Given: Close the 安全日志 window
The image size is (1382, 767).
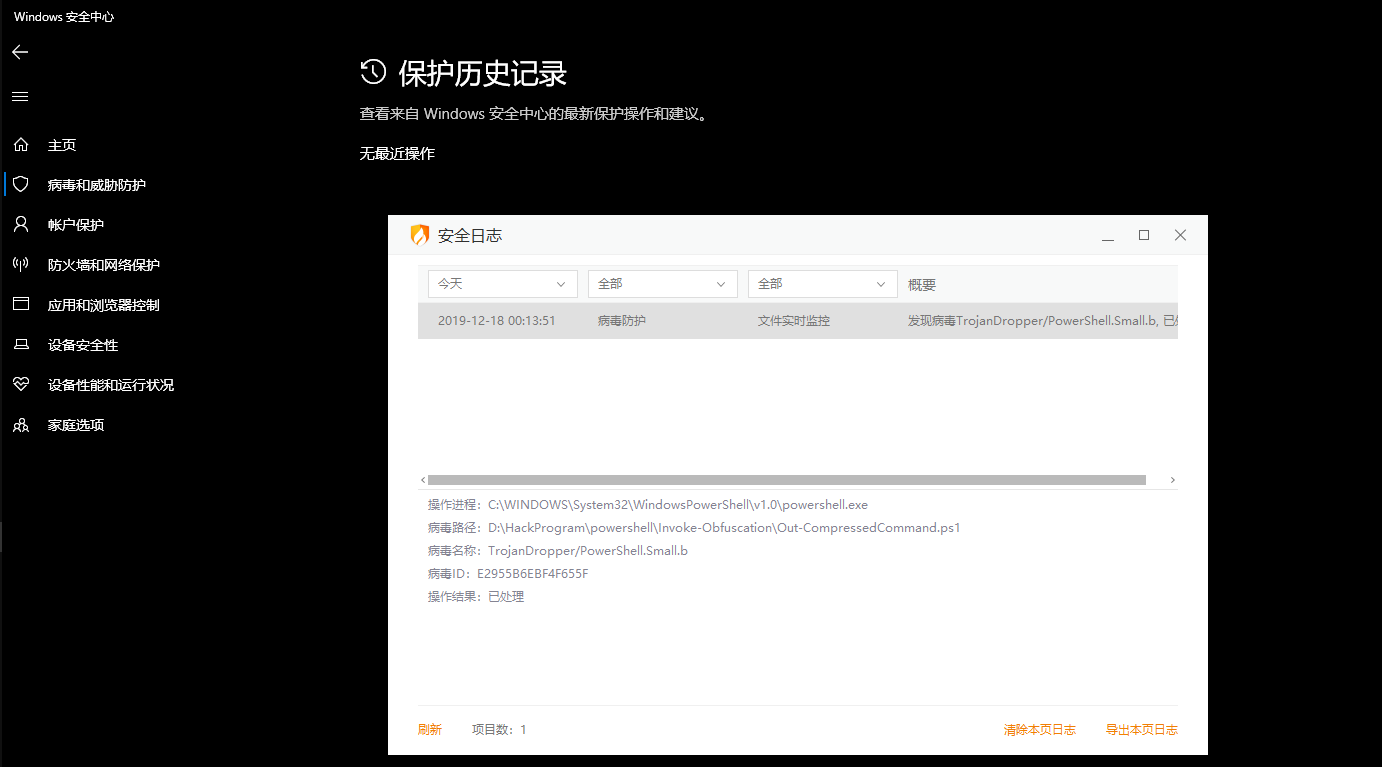Looking at the screenshot, I should coord(1180,235).
